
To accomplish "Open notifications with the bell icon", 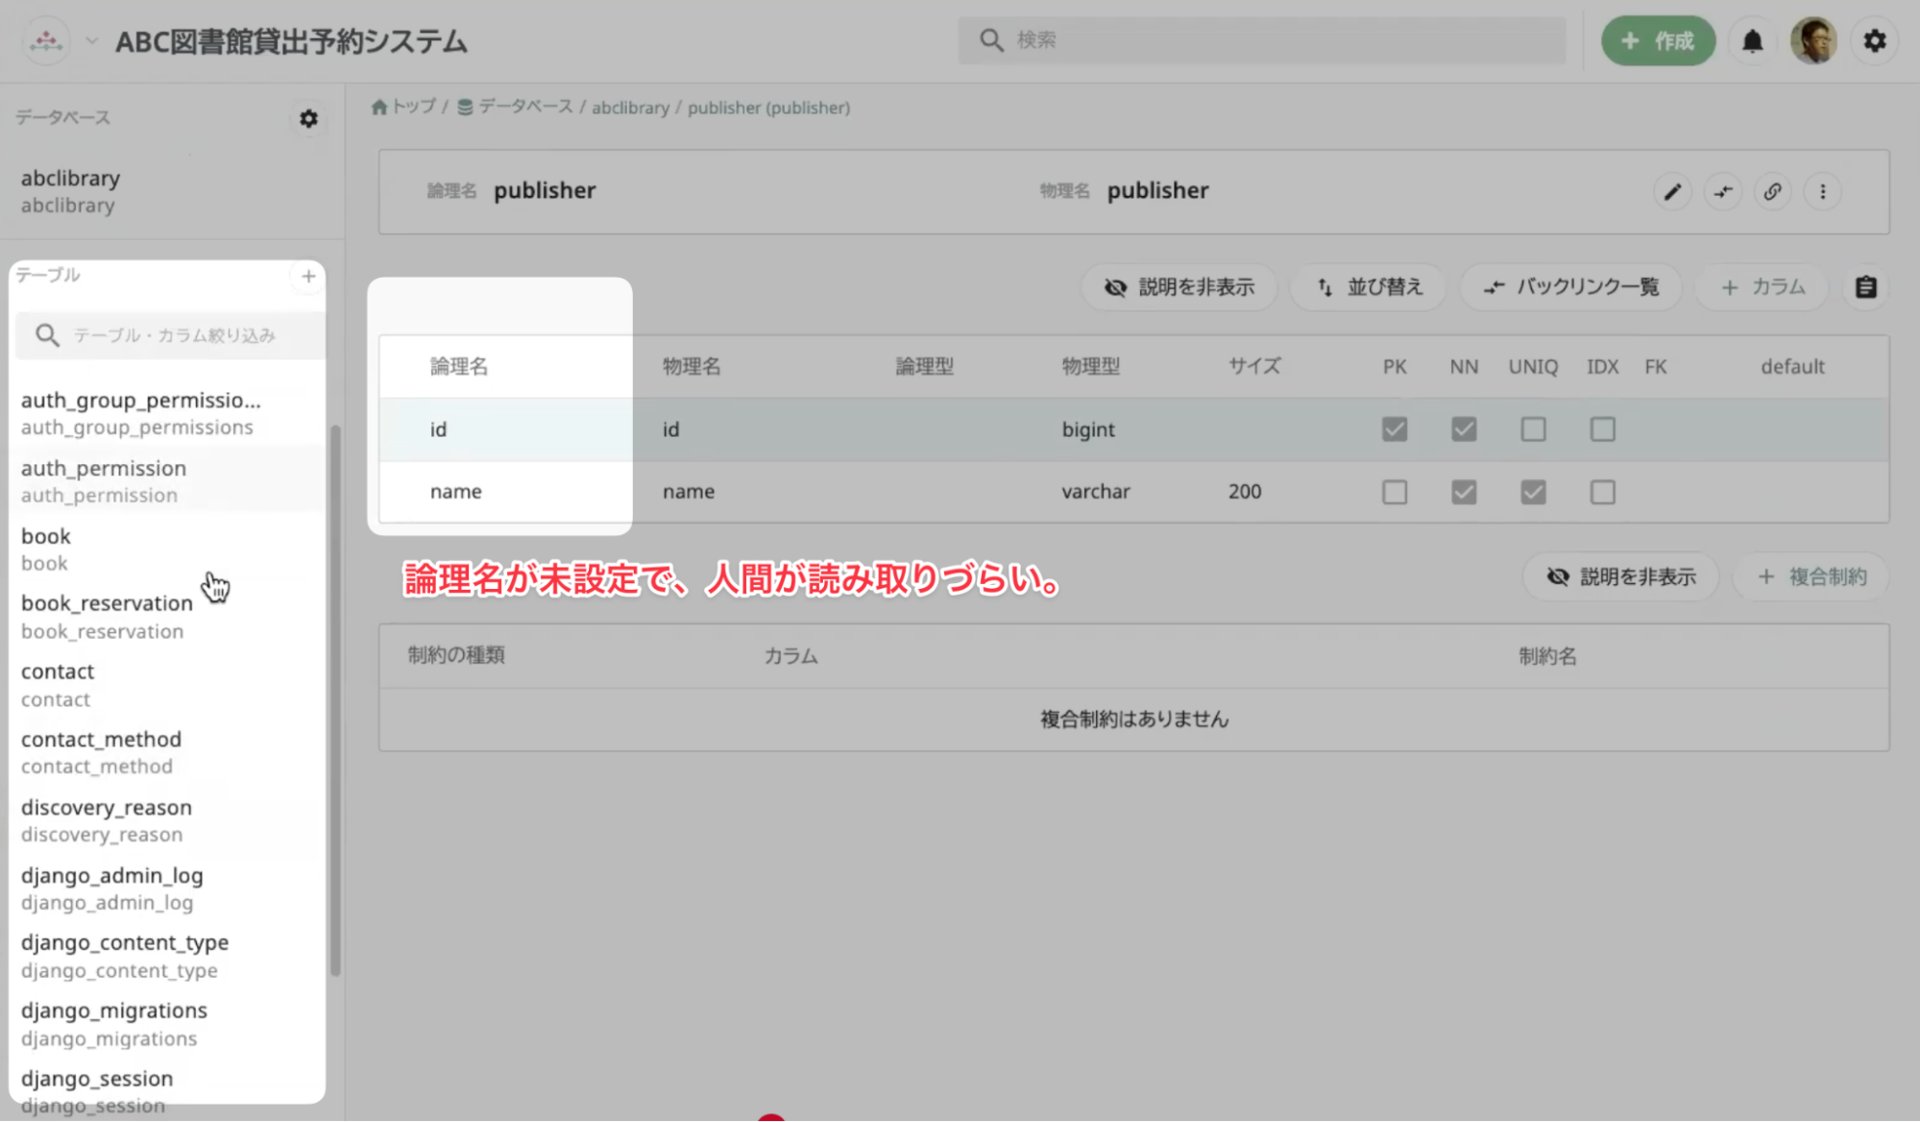I will (1751, 40).
